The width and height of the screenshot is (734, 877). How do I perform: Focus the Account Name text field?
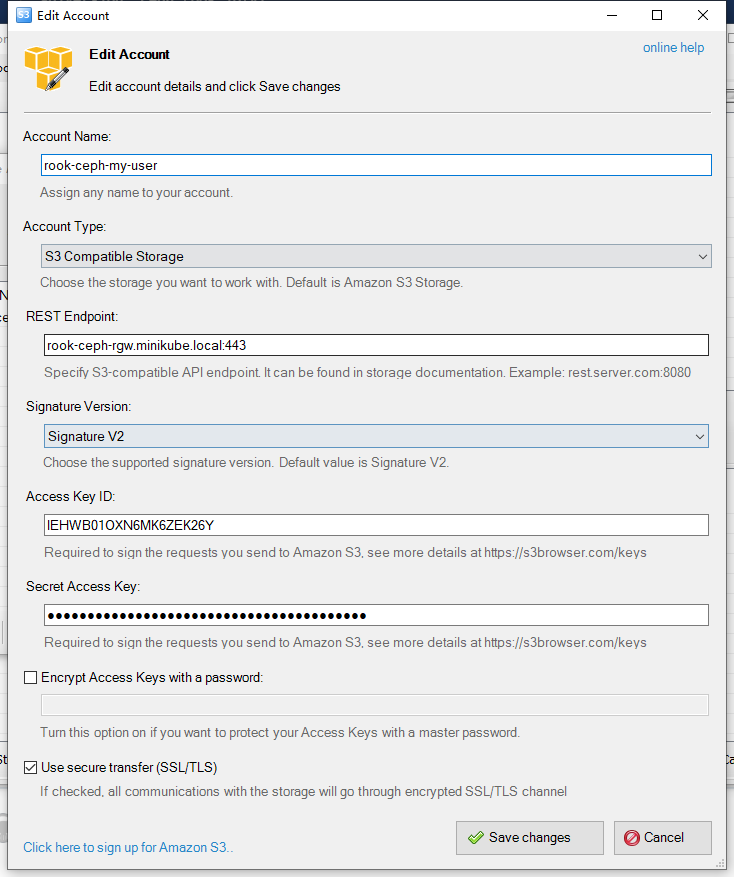click(x=376, y=165)
